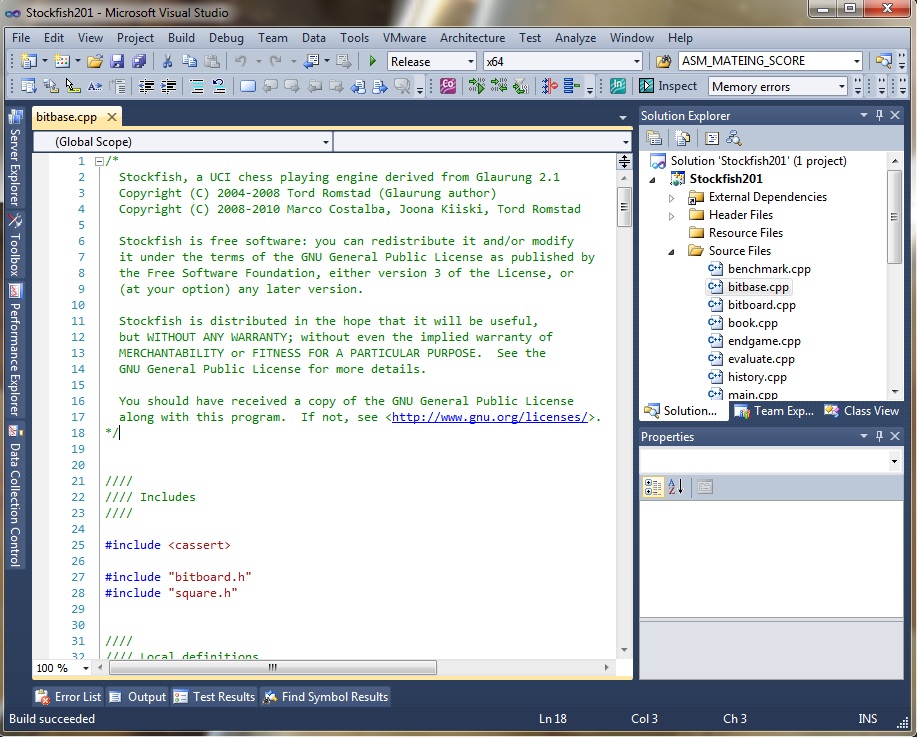Screen dimensions: 917x737
Task: Click the editor horizontal scrollbar thumb
Action: pyautogui.click(x=273, y=667)
